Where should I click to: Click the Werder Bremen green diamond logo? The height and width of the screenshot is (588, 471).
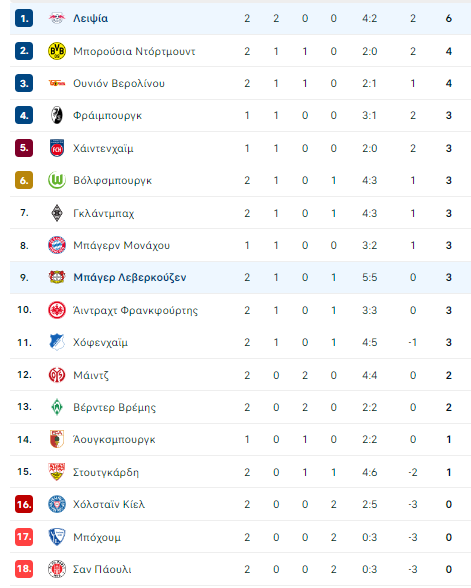pyautogui.click(x=57, y=407)
